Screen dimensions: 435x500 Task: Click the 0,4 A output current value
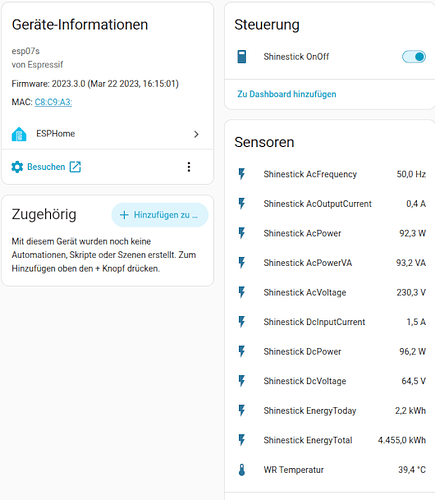416,204
